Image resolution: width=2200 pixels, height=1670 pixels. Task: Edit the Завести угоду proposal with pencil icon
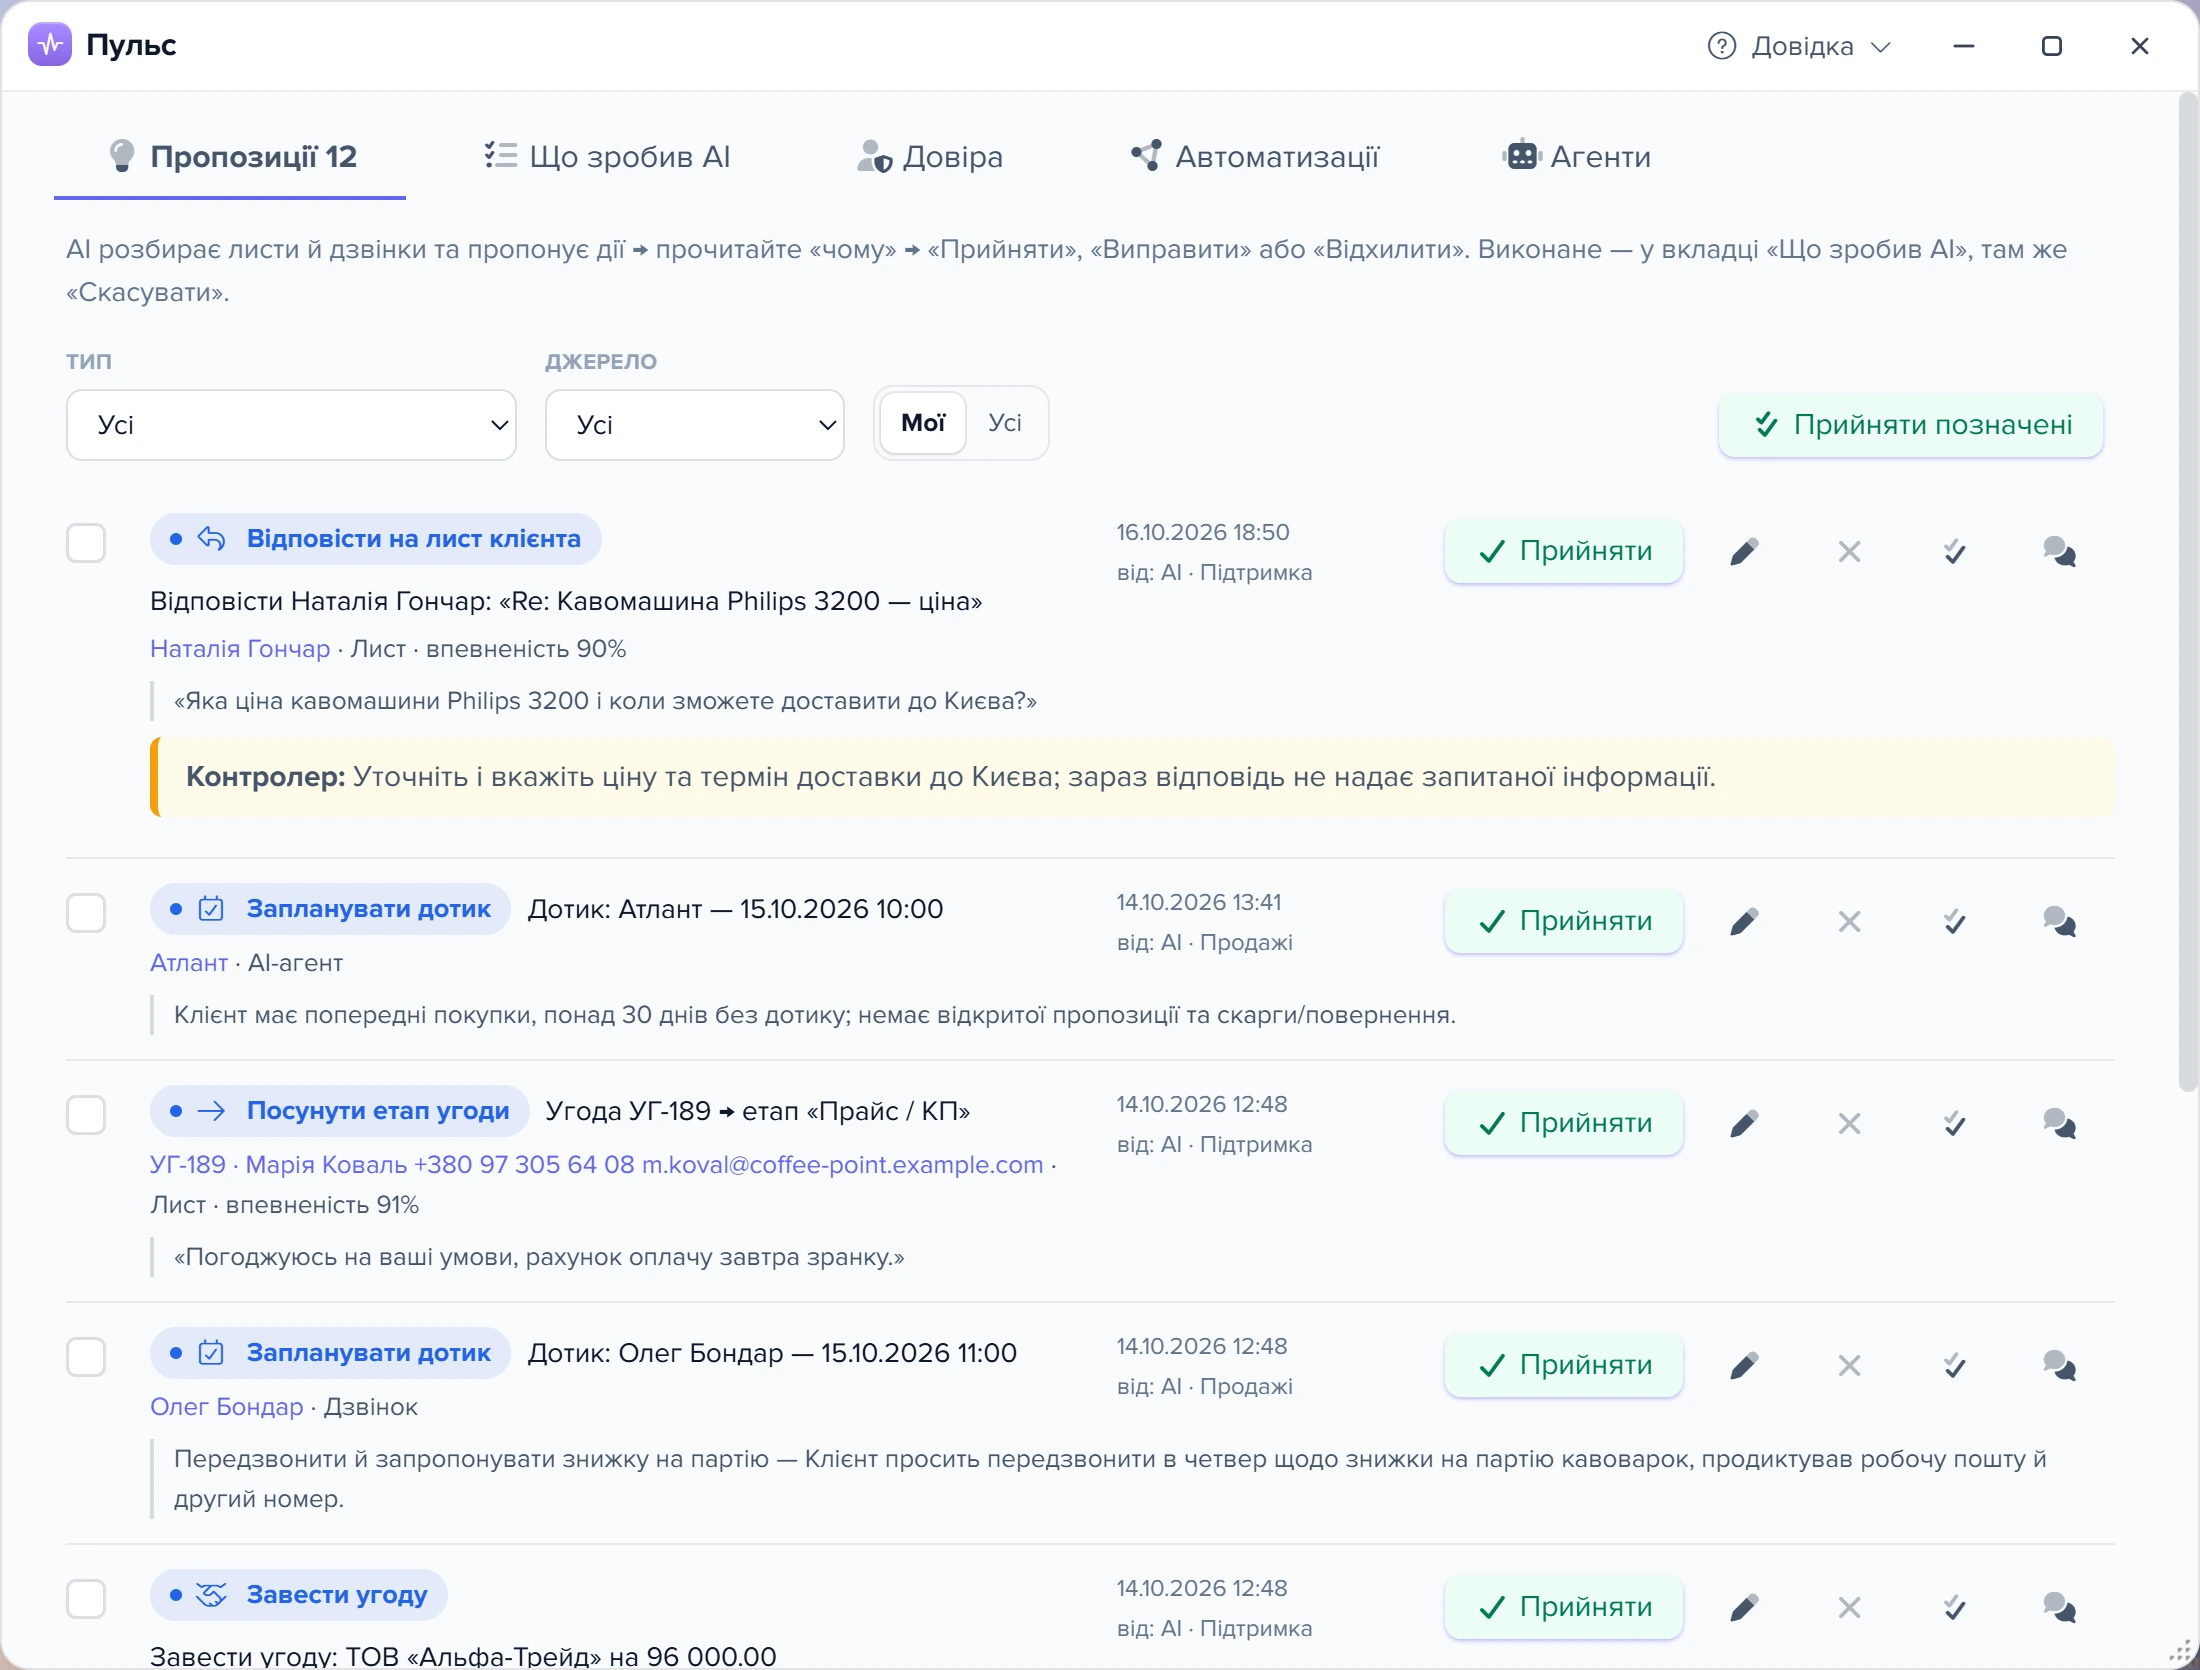pyautogui.click(x=1744, y=1608)
